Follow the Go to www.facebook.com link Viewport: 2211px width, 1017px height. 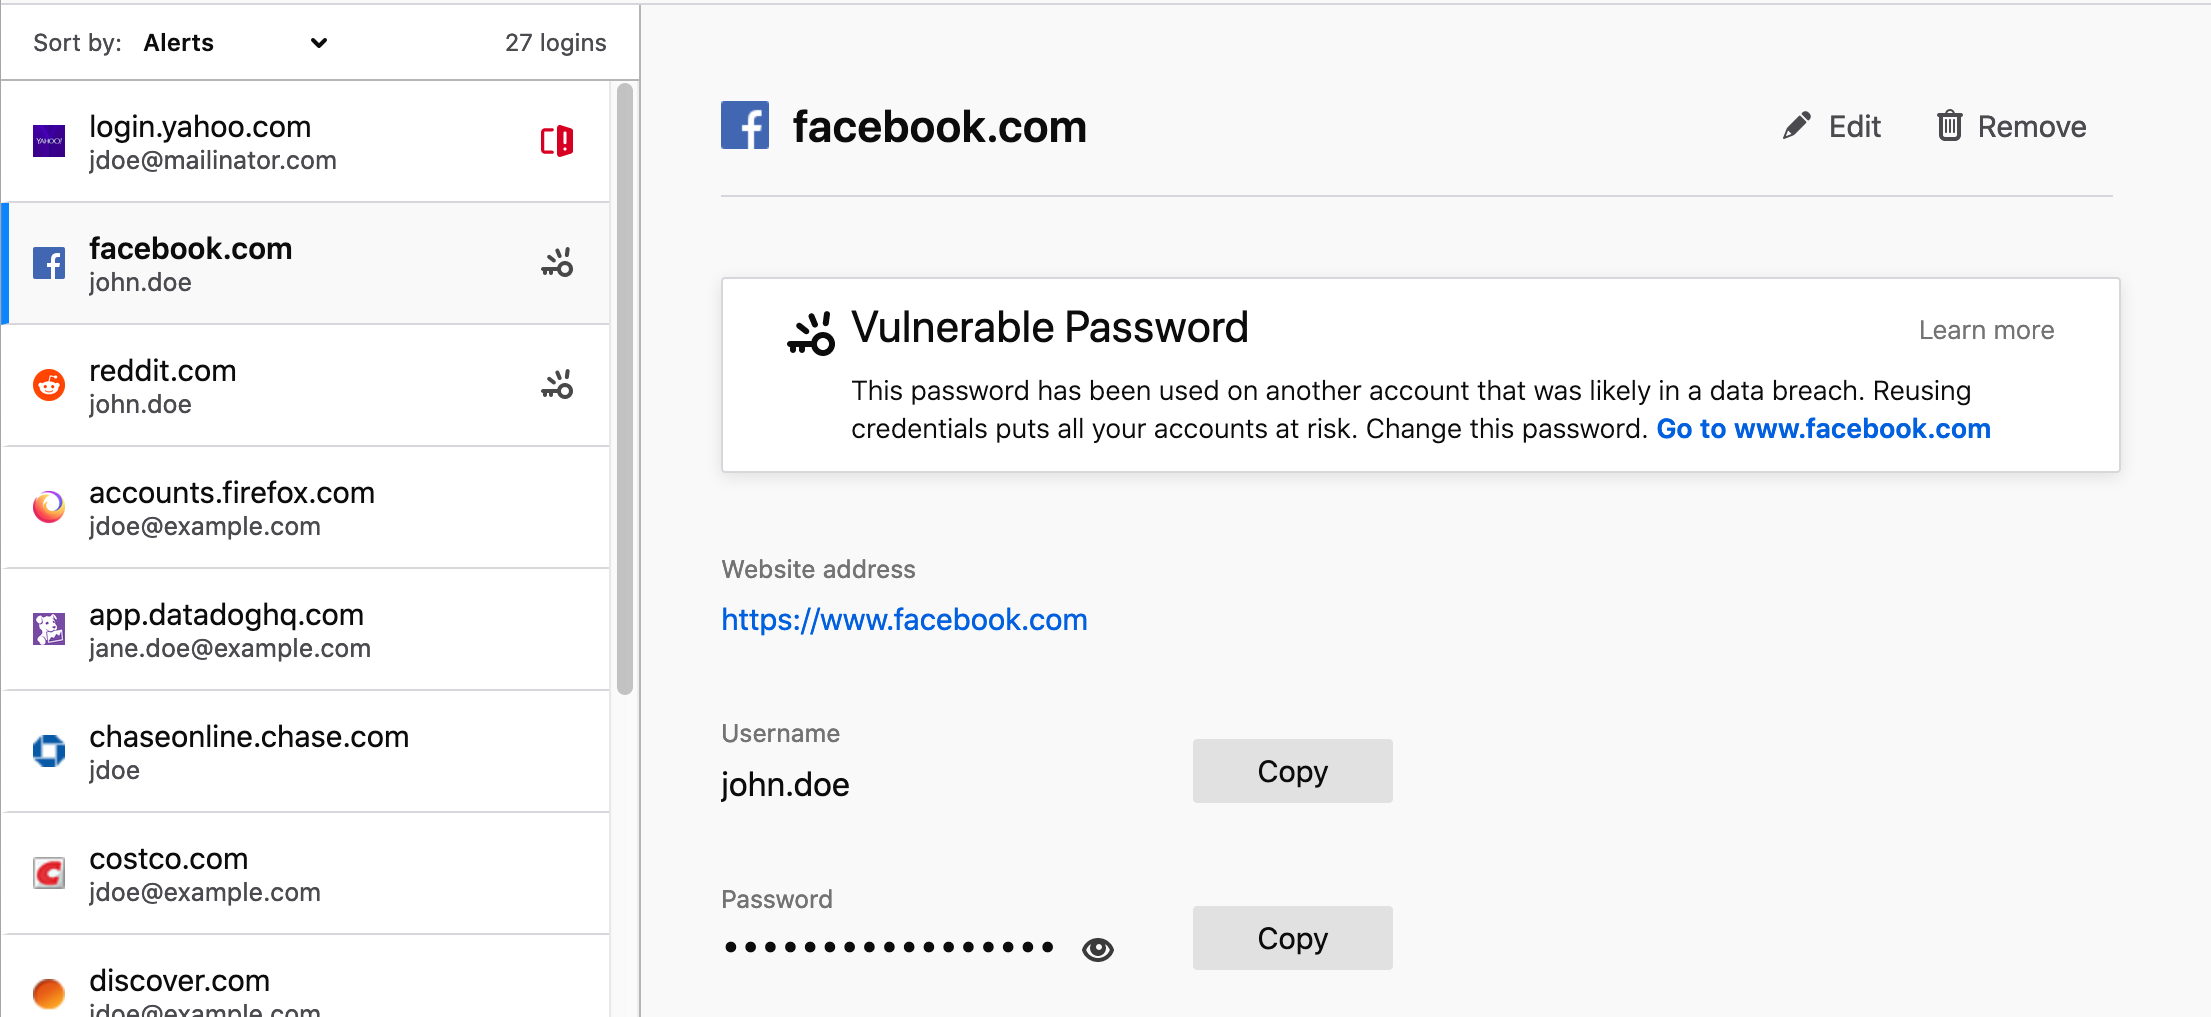(1823, 428)
